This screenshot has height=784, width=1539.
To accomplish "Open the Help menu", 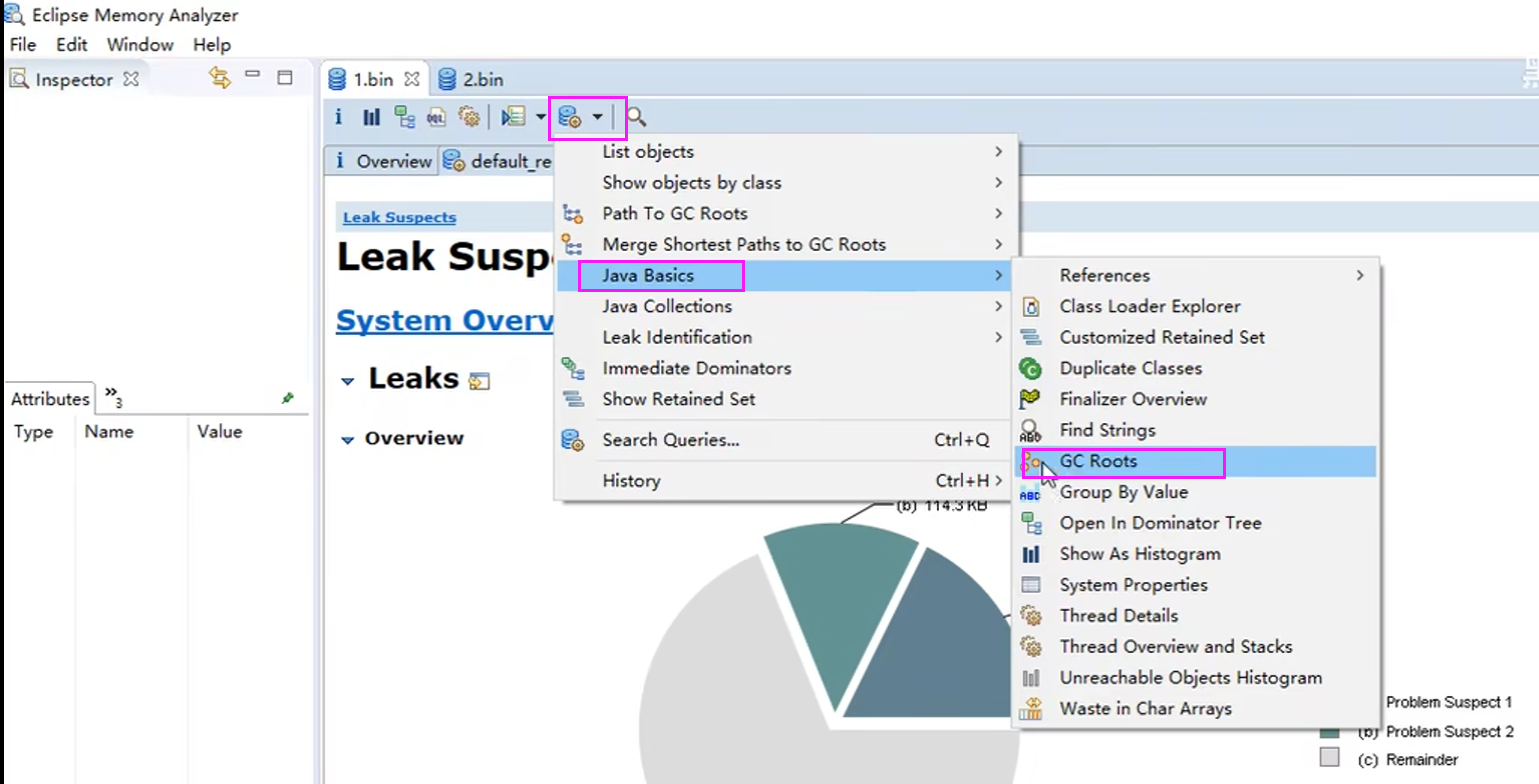I will 212,45.
